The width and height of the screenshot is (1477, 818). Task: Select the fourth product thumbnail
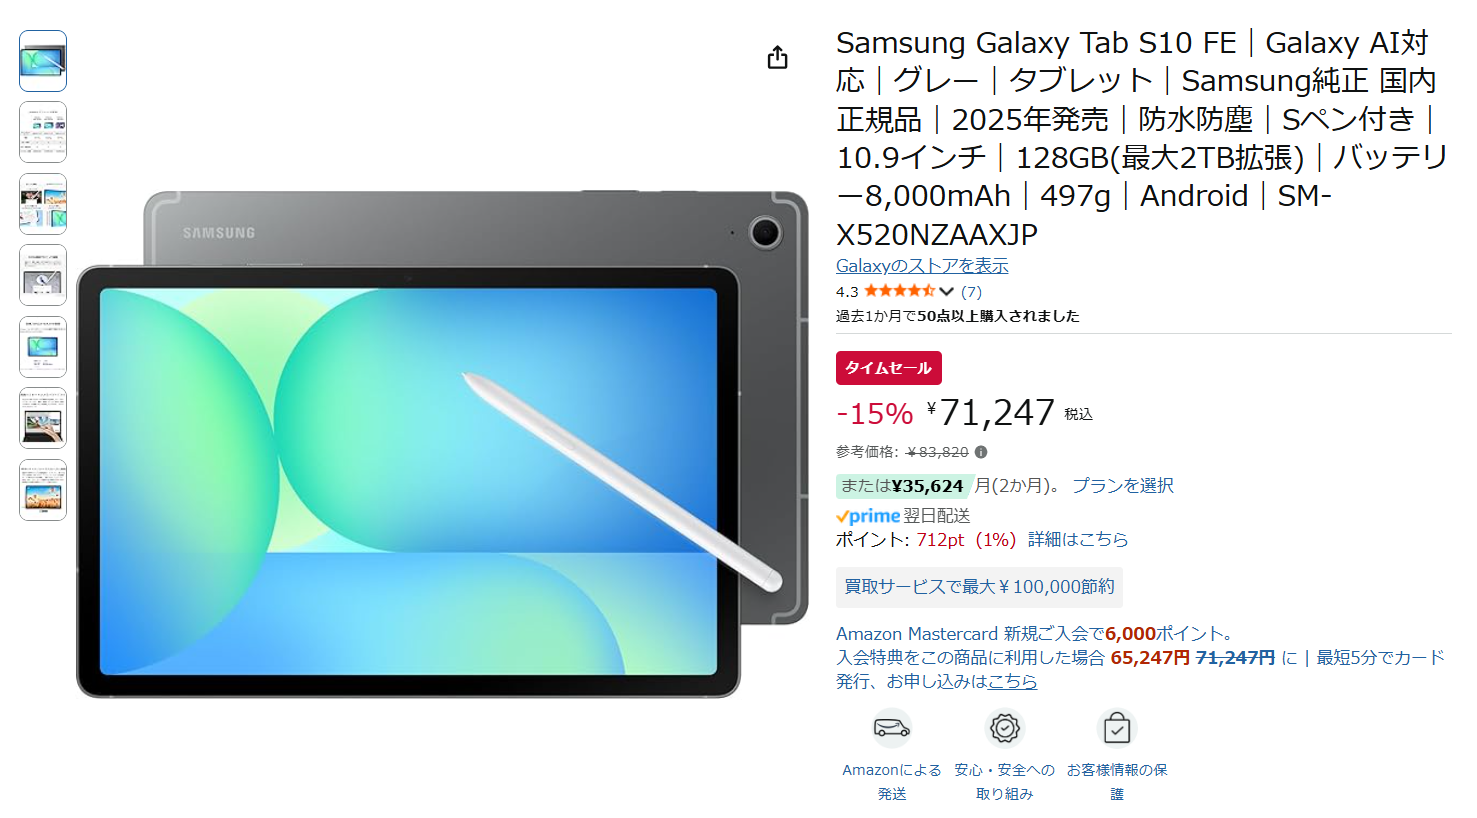[43, 275]
